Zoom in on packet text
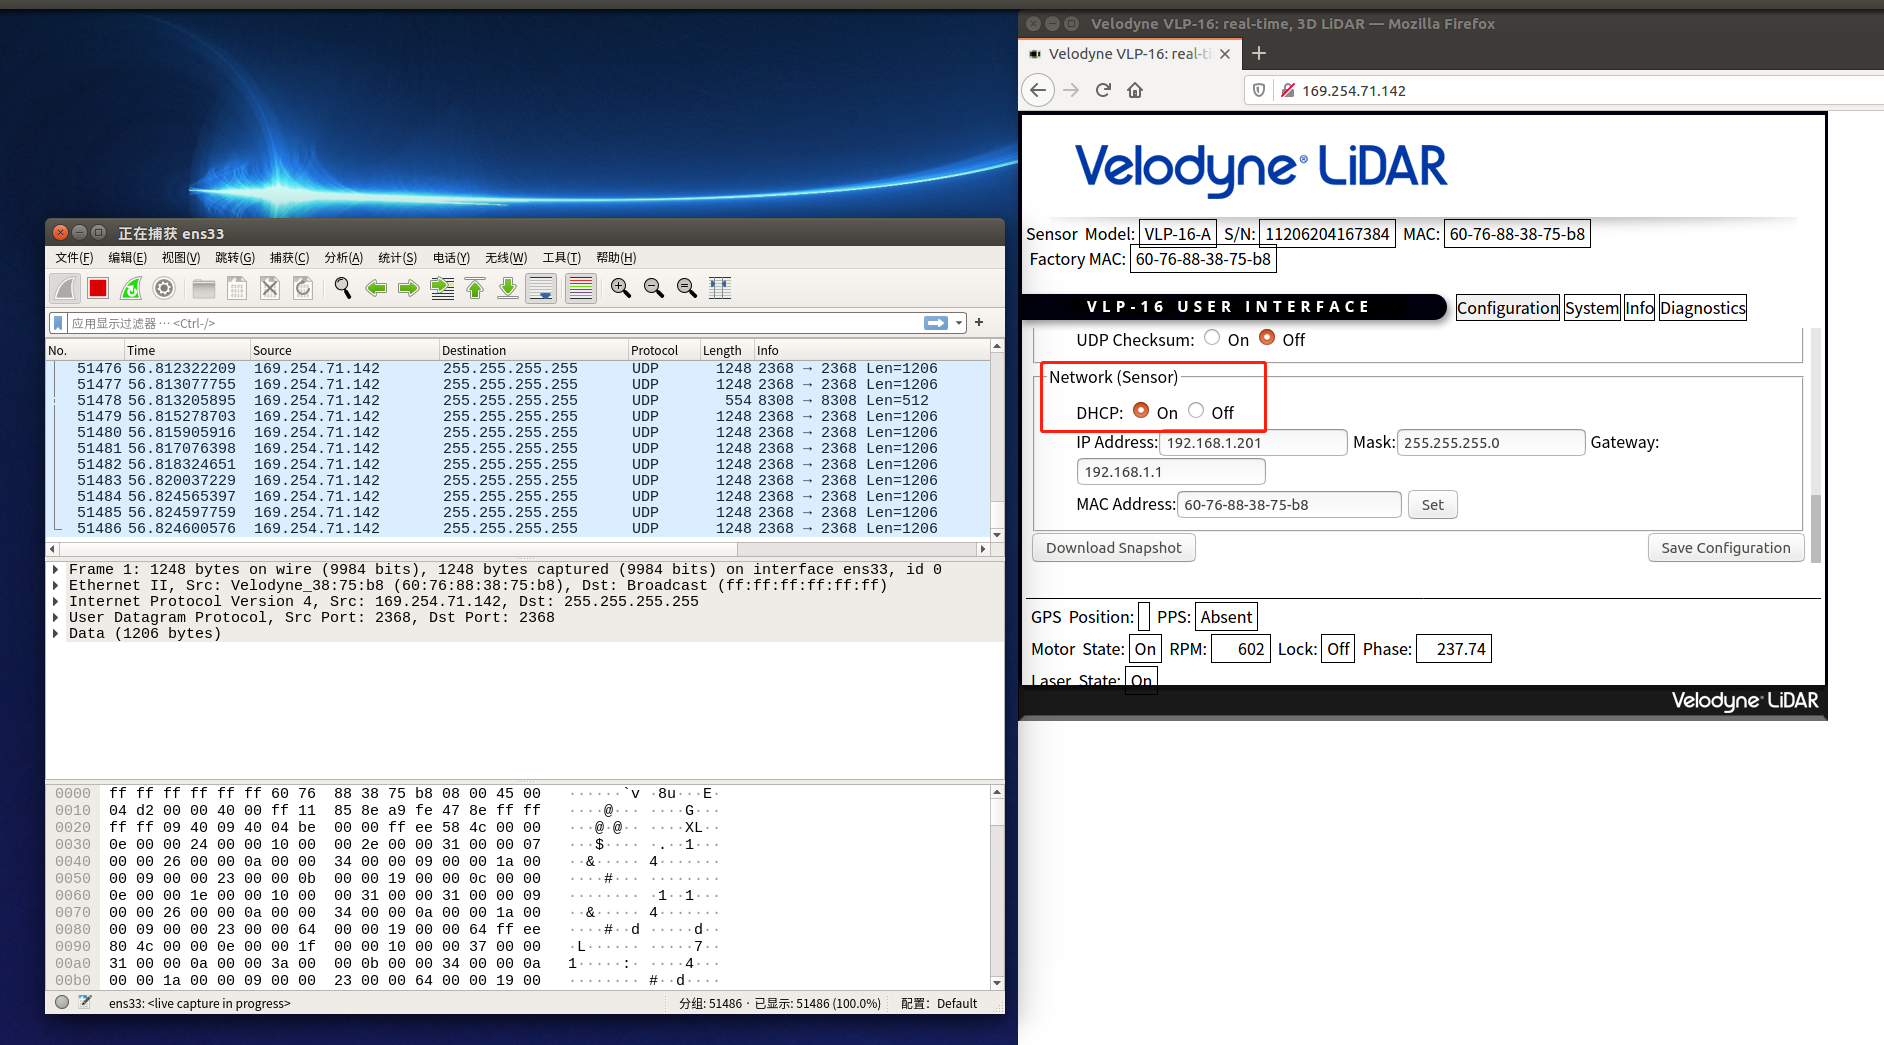 pos(621,288)
